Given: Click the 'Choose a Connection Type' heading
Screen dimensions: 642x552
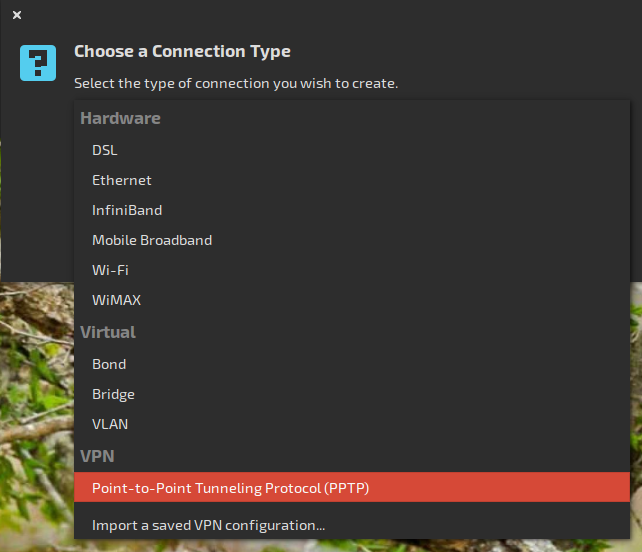Looking at the screenshot, I should 182,51.
